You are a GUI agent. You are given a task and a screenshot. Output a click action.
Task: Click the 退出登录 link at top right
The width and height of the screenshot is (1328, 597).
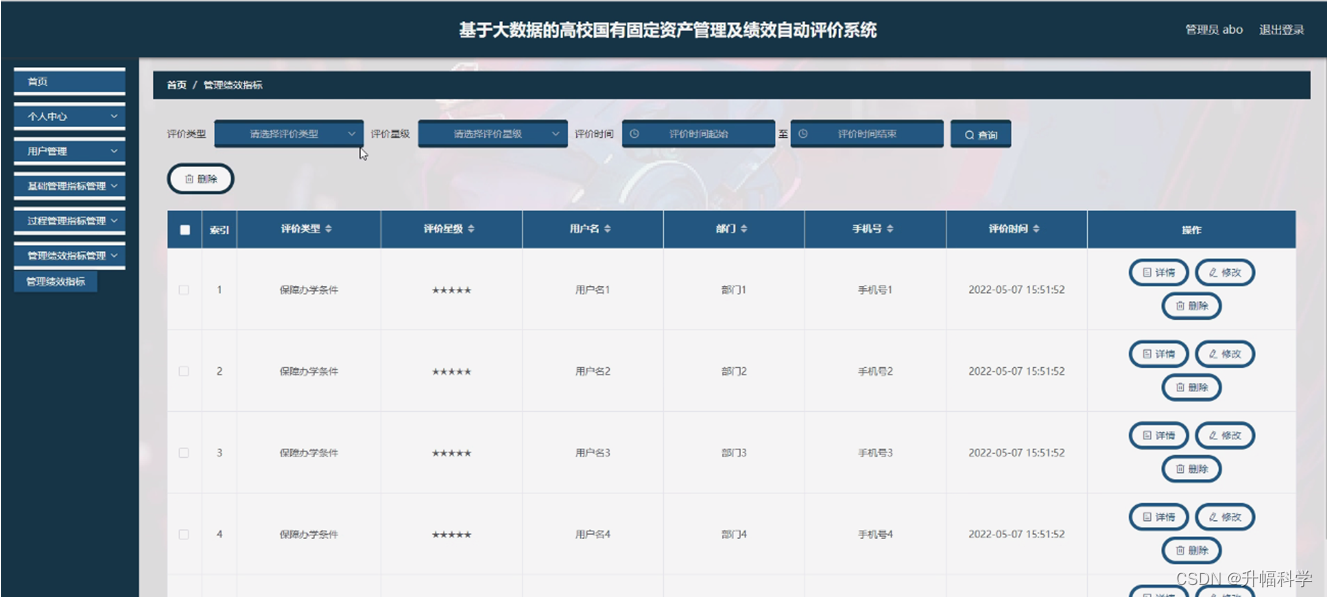click(1283, 29)
